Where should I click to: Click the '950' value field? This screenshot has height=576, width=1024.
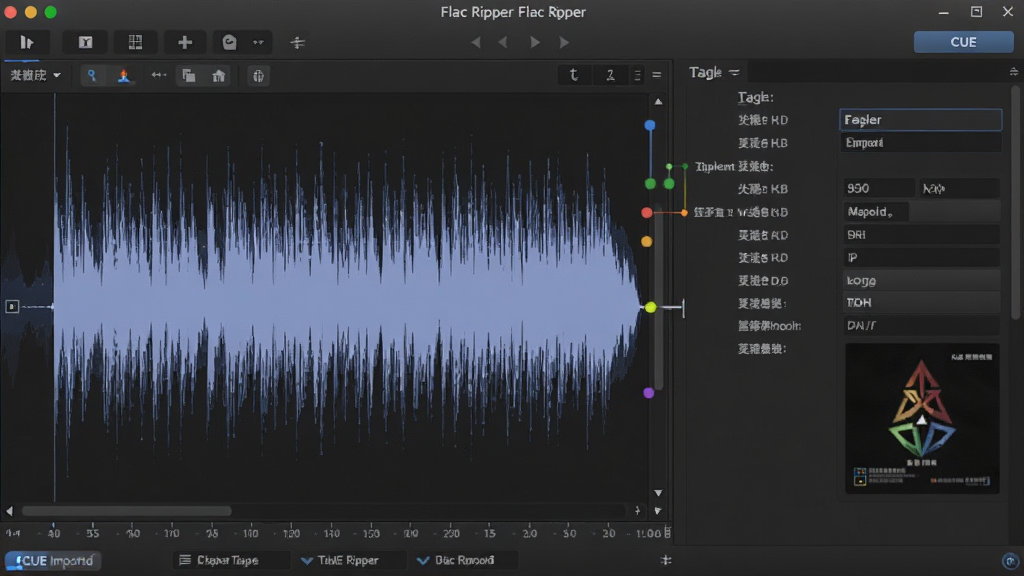pos(878,188)
